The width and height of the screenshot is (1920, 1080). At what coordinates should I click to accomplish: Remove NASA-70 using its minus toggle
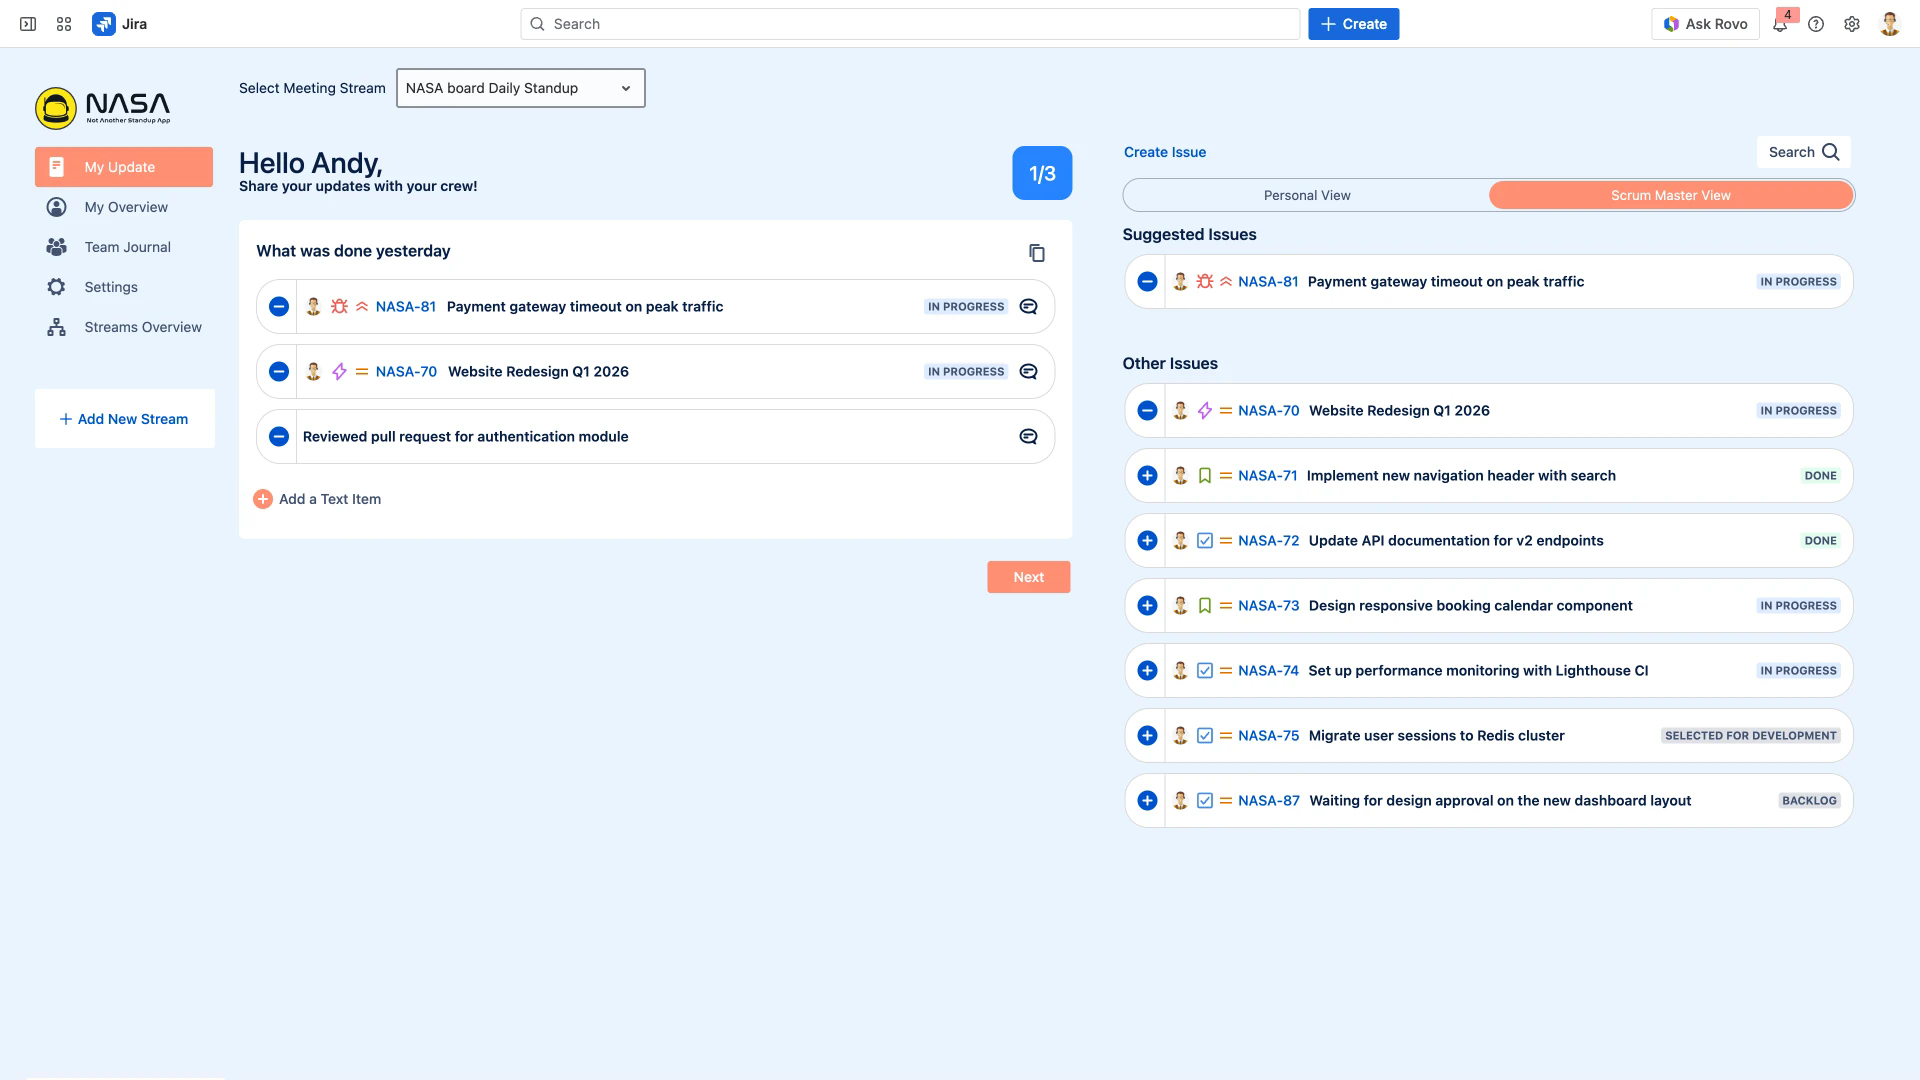[x=1146, y=410]
